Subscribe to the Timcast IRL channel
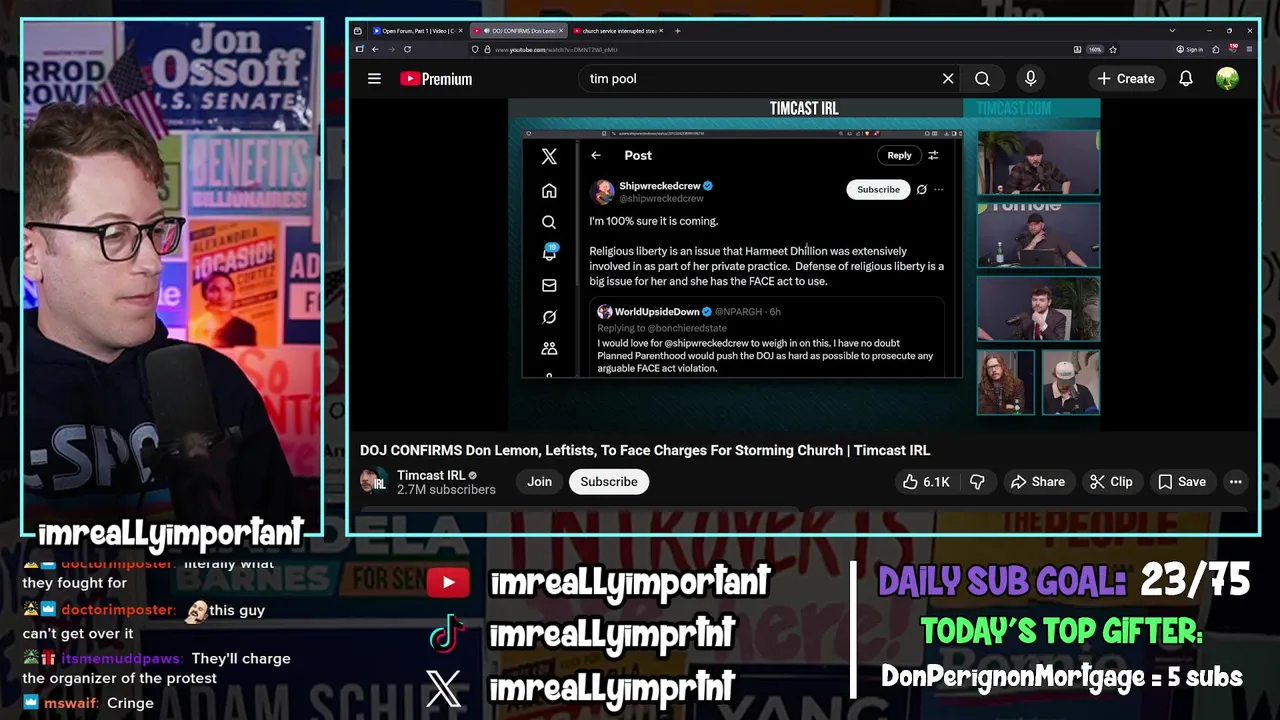Viewport: 1280px width, 720px height. click(609, 482)
